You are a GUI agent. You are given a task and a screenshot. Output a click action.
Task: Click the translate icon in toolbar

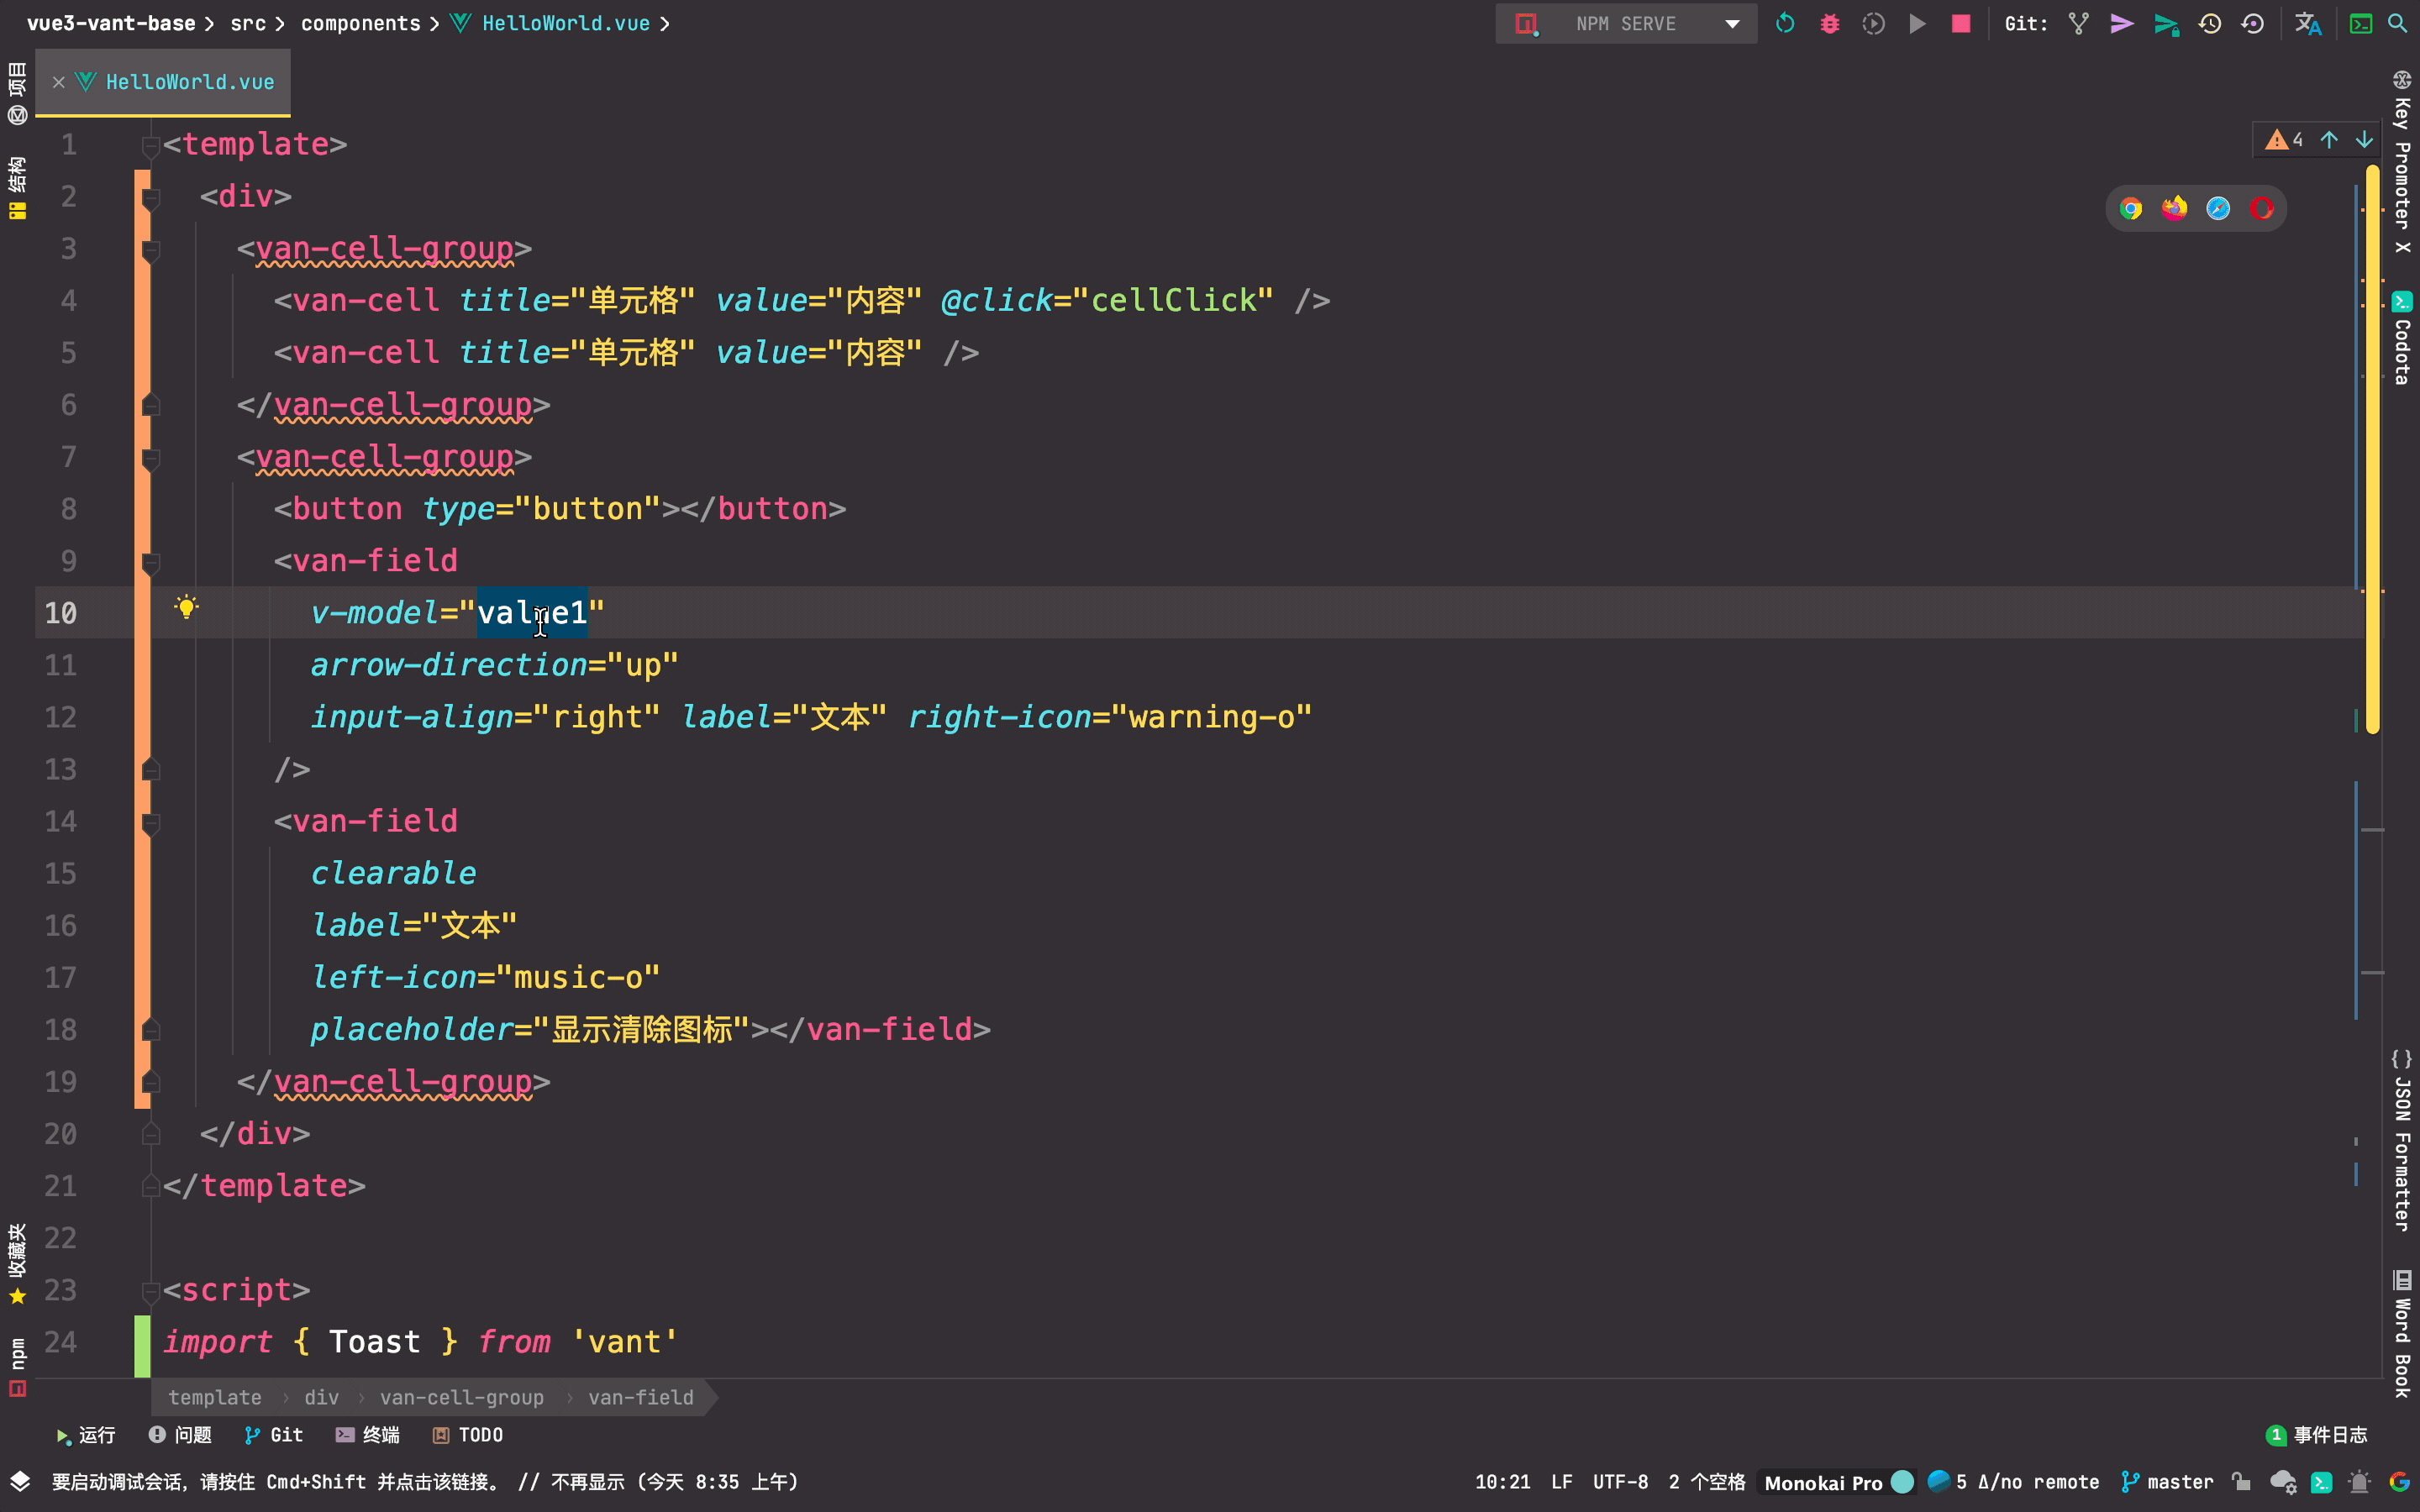click(2307, 23)
